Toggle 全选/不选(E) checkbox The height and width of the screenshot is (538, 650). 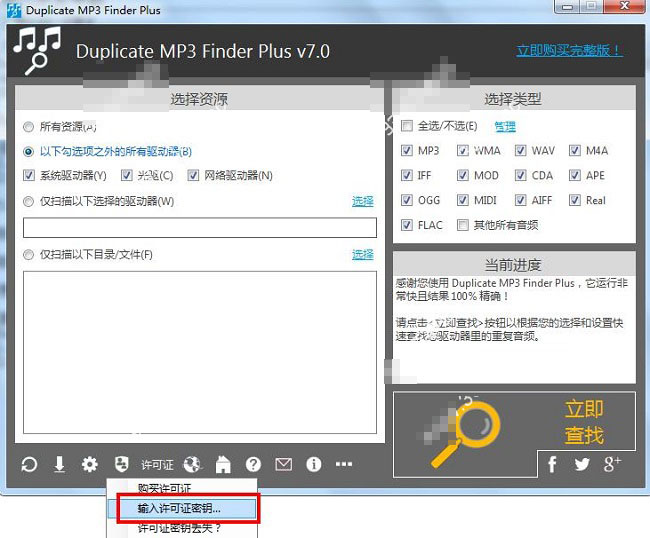407,126
